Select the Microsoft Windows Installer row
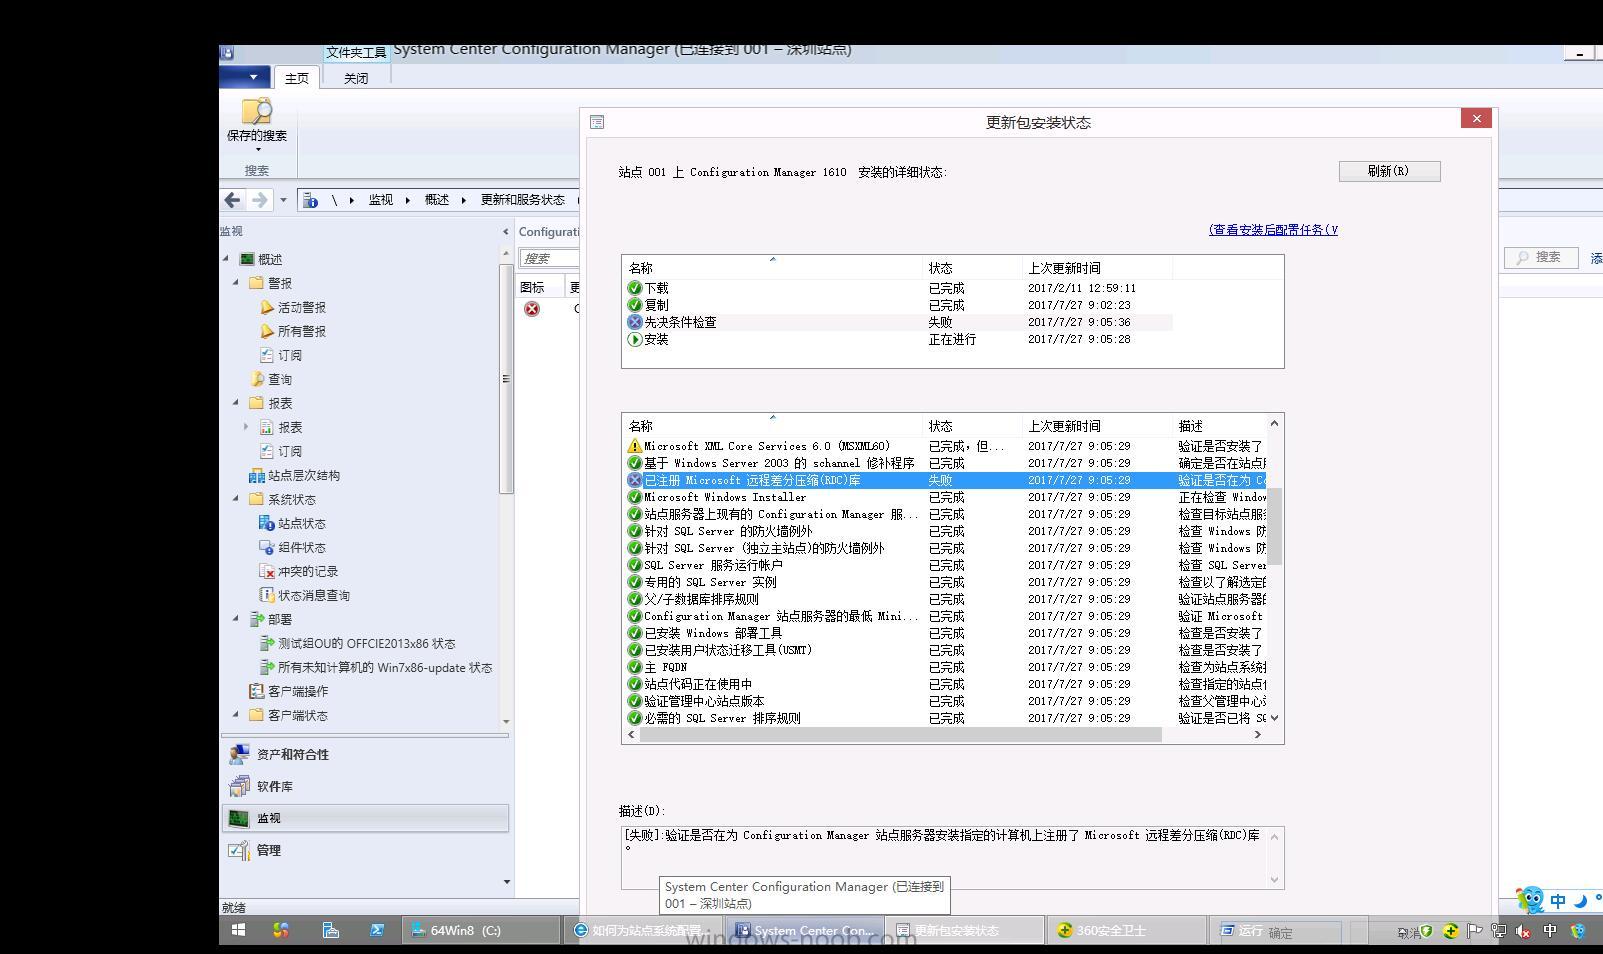Viewport: 1603px width, 954px height. 945,497
